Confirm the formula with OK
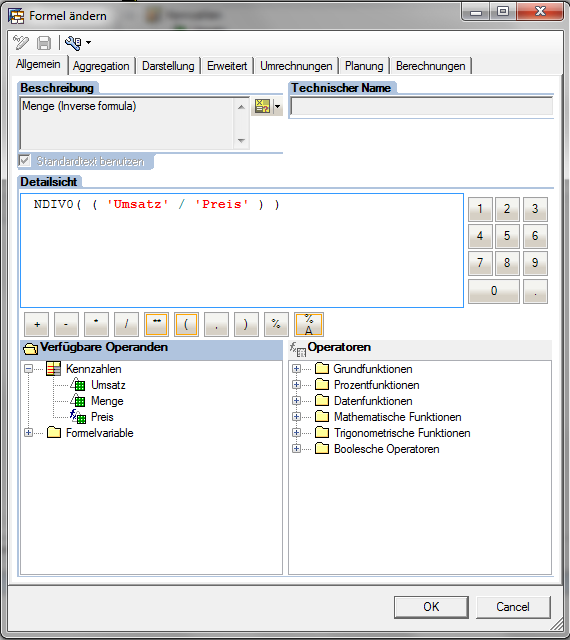This screenshot has width=570, height=640. (431, 607)
